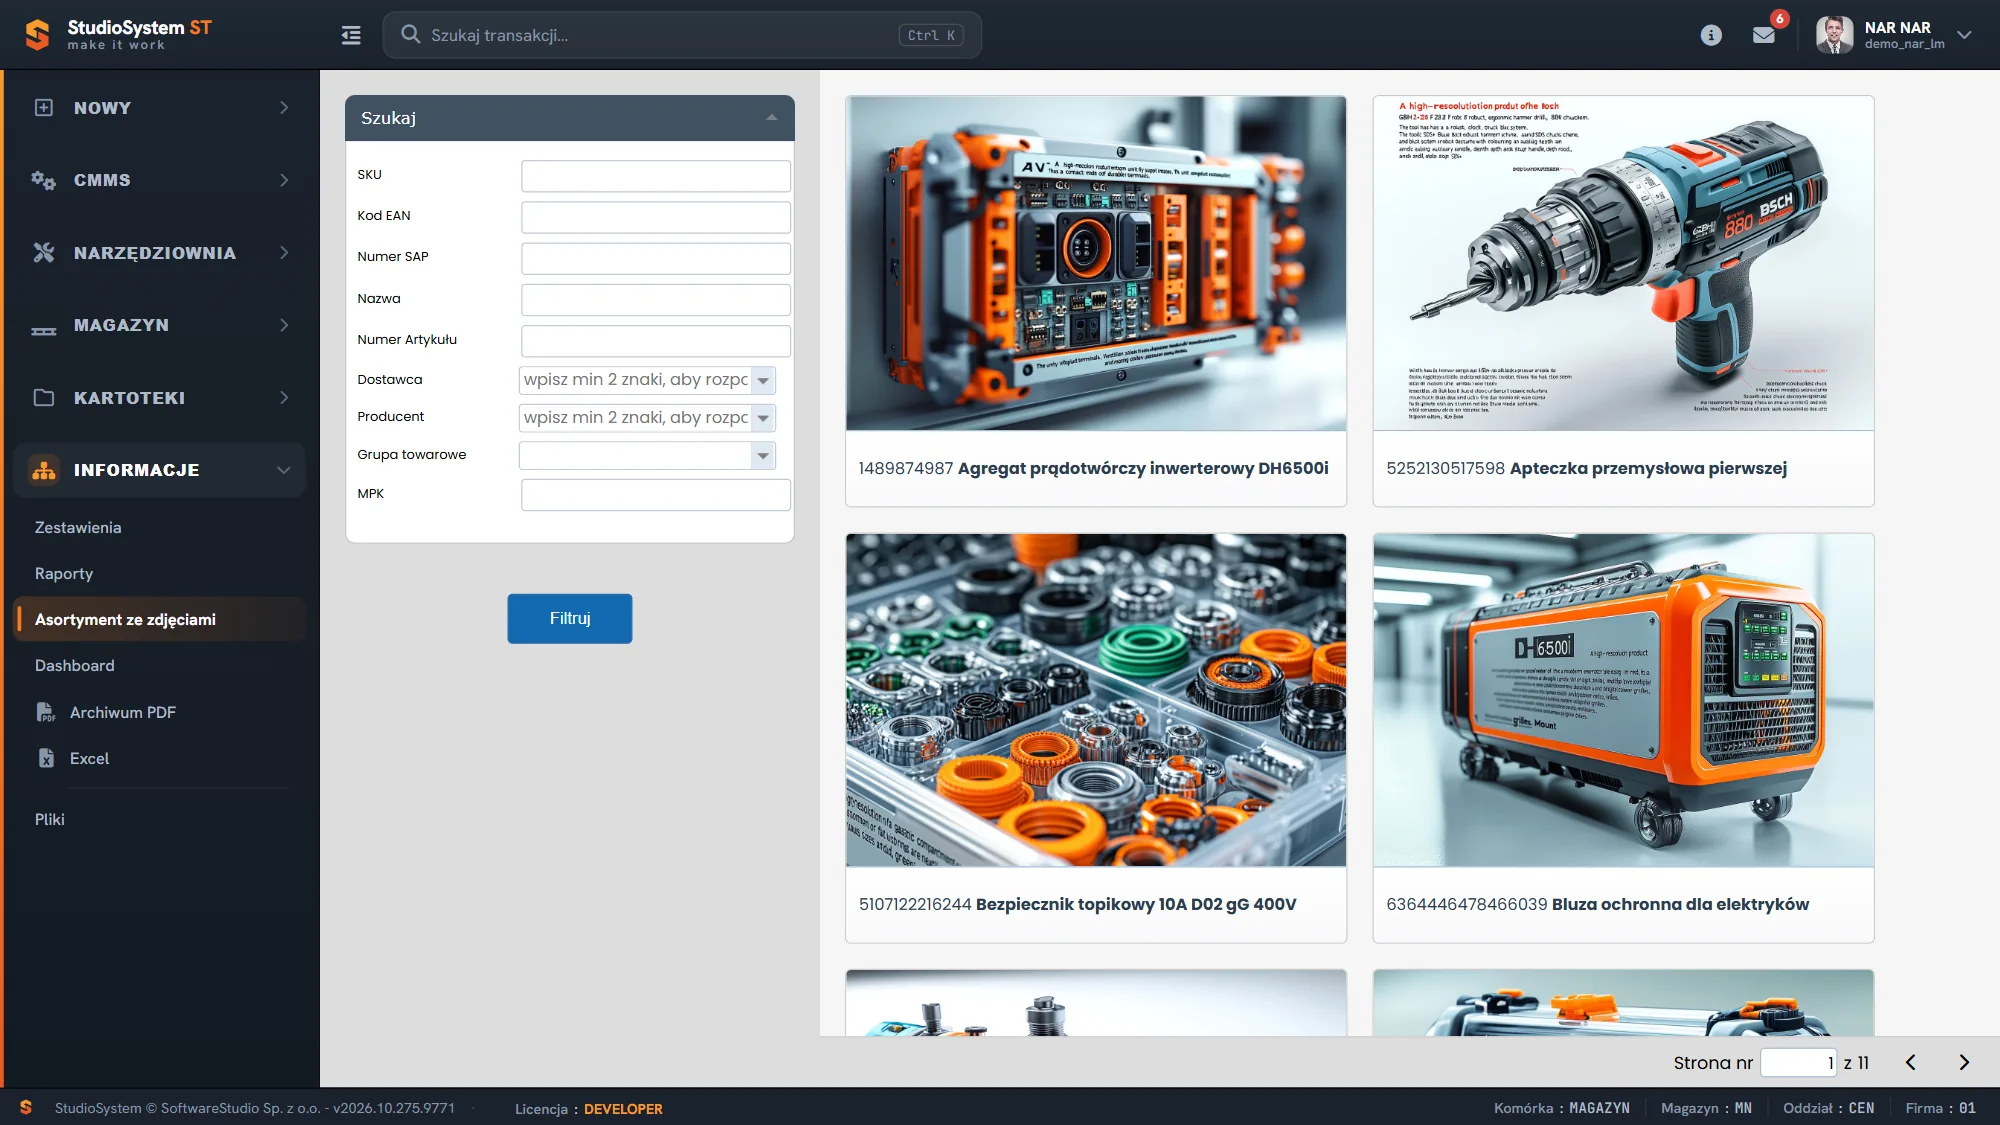Go to previous page arrow
The width and height of the screenshot is (2000, 1125).
[1911, 1062]
